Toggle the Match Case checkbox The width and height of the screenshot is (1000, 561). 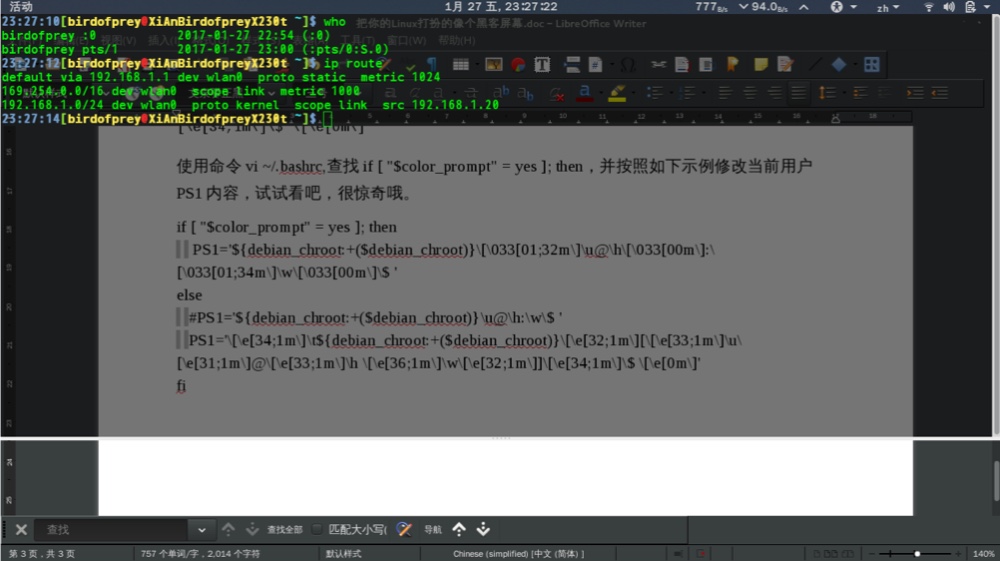pos(317,530)
